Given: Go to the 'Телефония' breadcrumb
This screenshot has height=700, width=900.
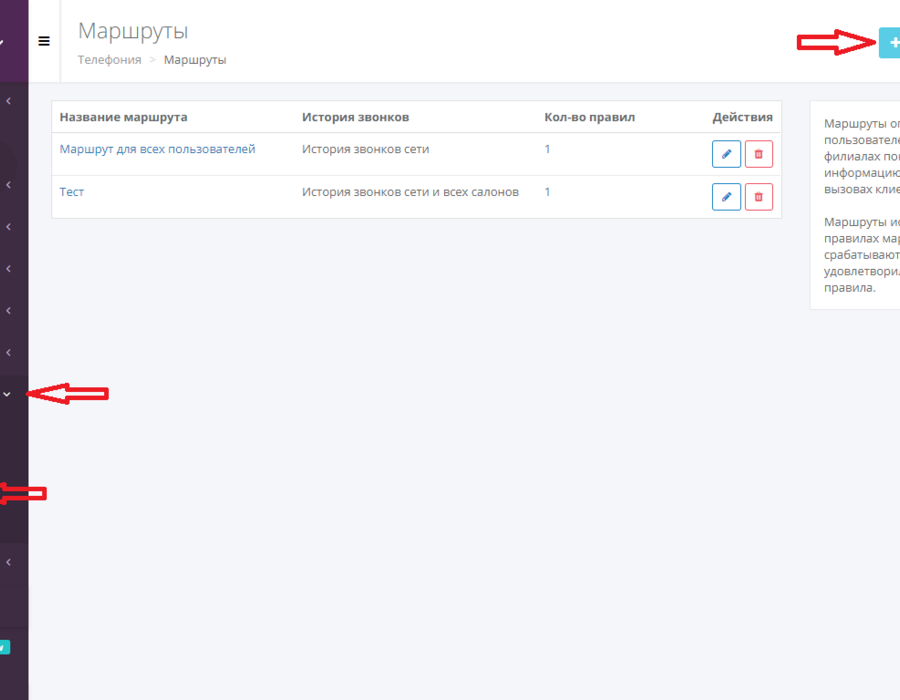Looking at the screenshot, I should point(110,60).
